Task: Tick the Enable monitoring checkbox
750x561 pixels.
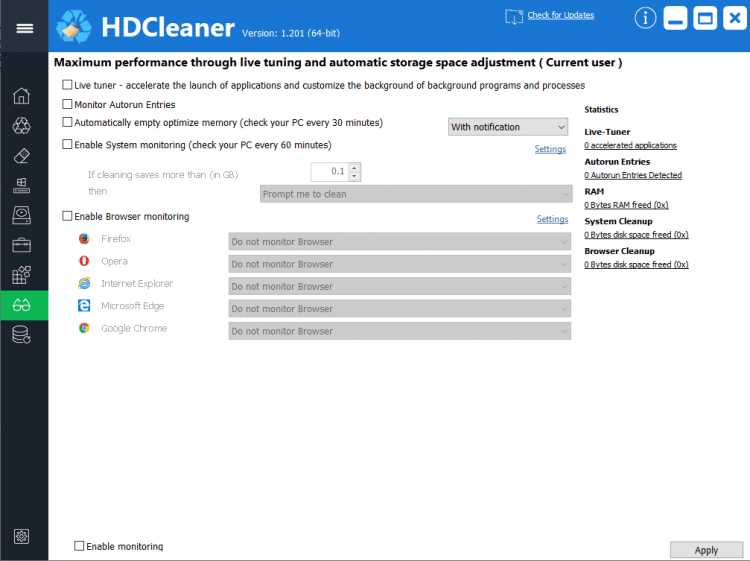Action: 79,546
